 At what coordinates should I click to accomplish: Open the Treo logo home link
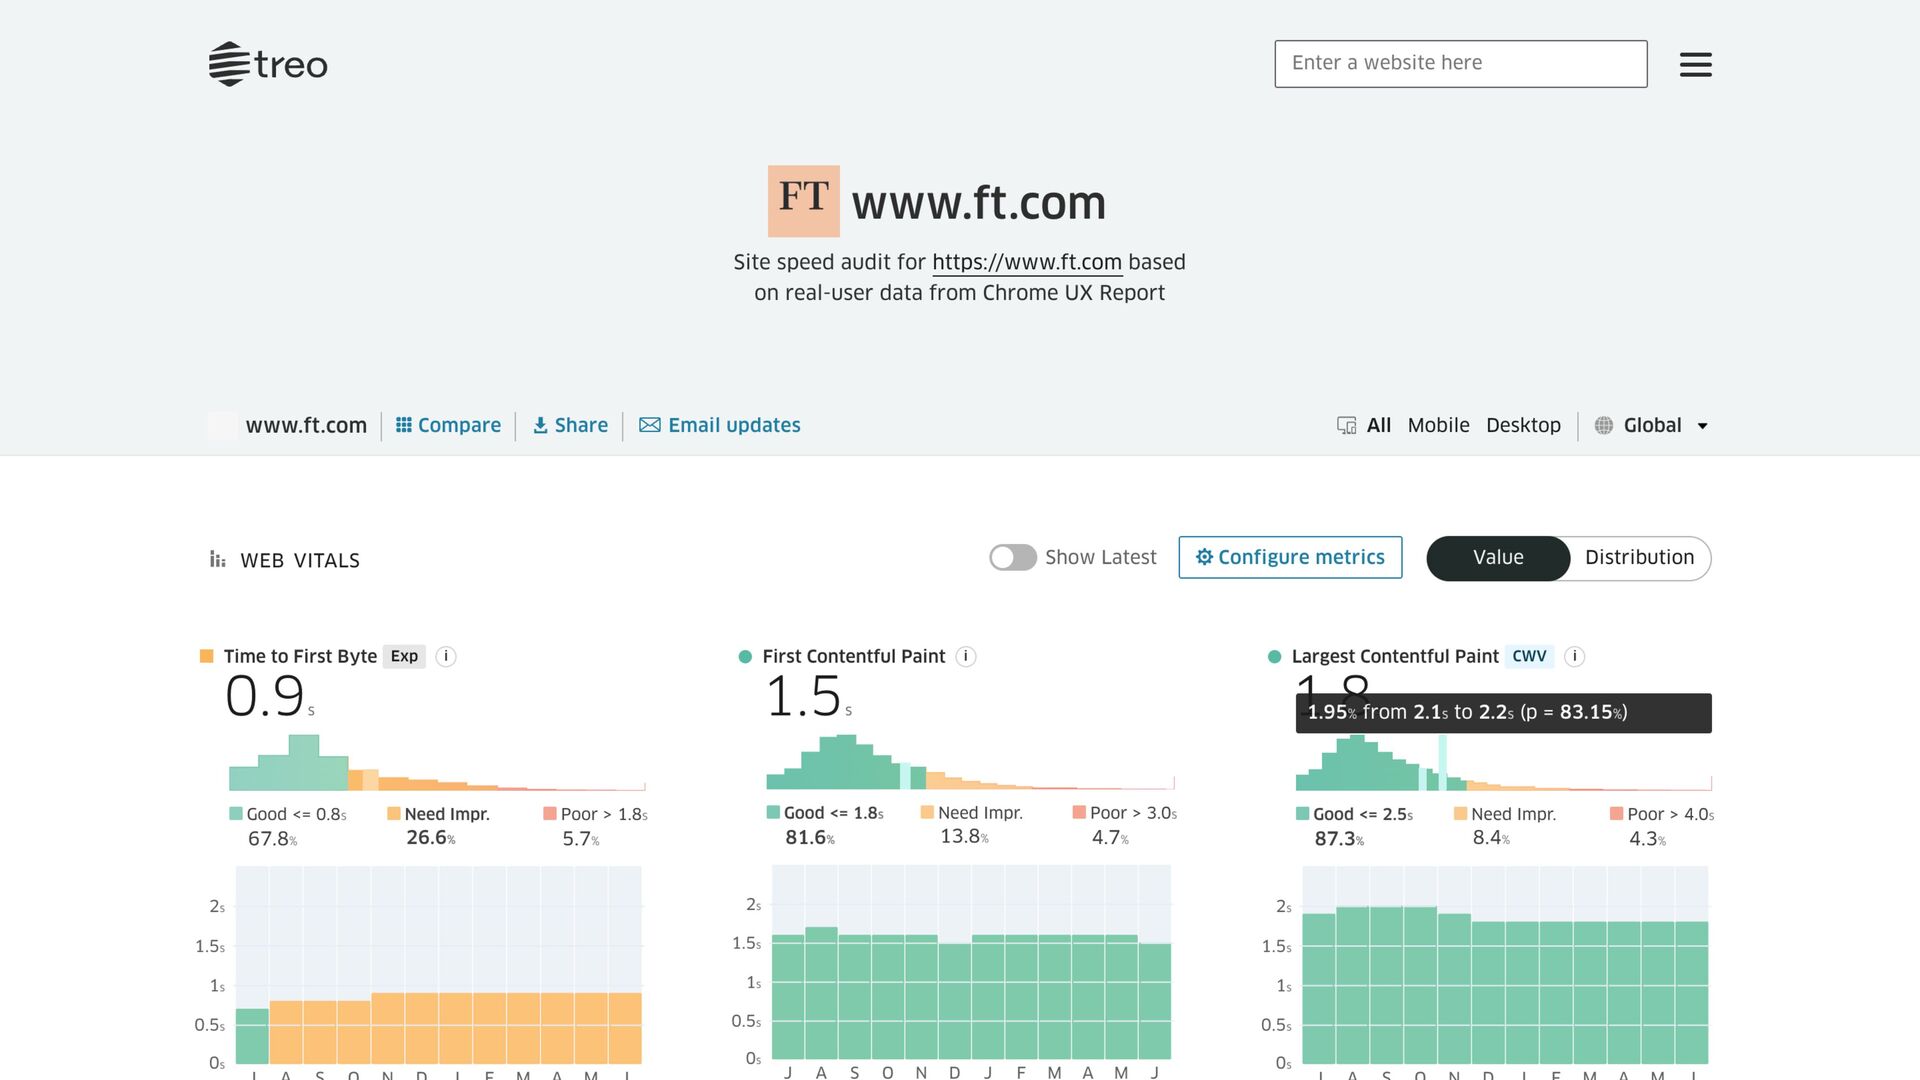pyautogui.click(x=268, y=64)
